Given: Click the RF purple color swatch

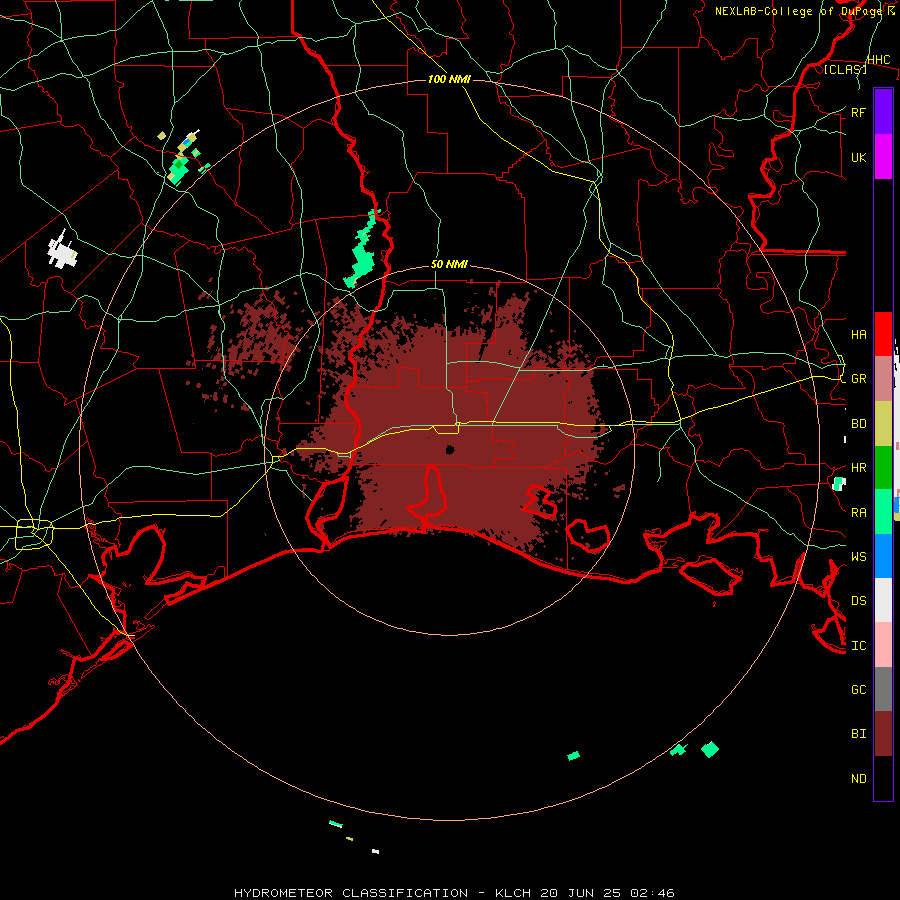Looking at the screenshot, I should pyautogui.click(x=883, y=112).
